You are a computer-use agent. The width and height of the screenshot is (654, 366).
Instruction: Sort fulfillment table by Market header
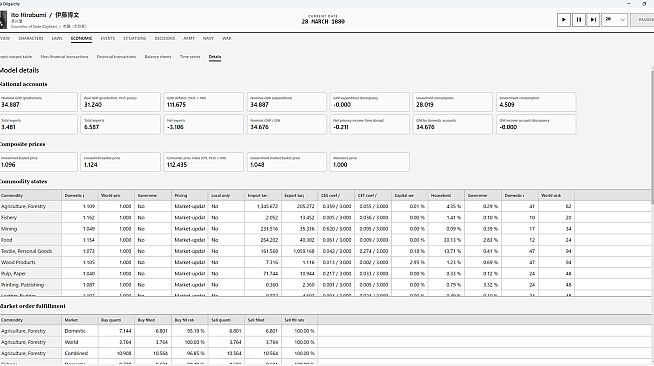click(79, 320)
